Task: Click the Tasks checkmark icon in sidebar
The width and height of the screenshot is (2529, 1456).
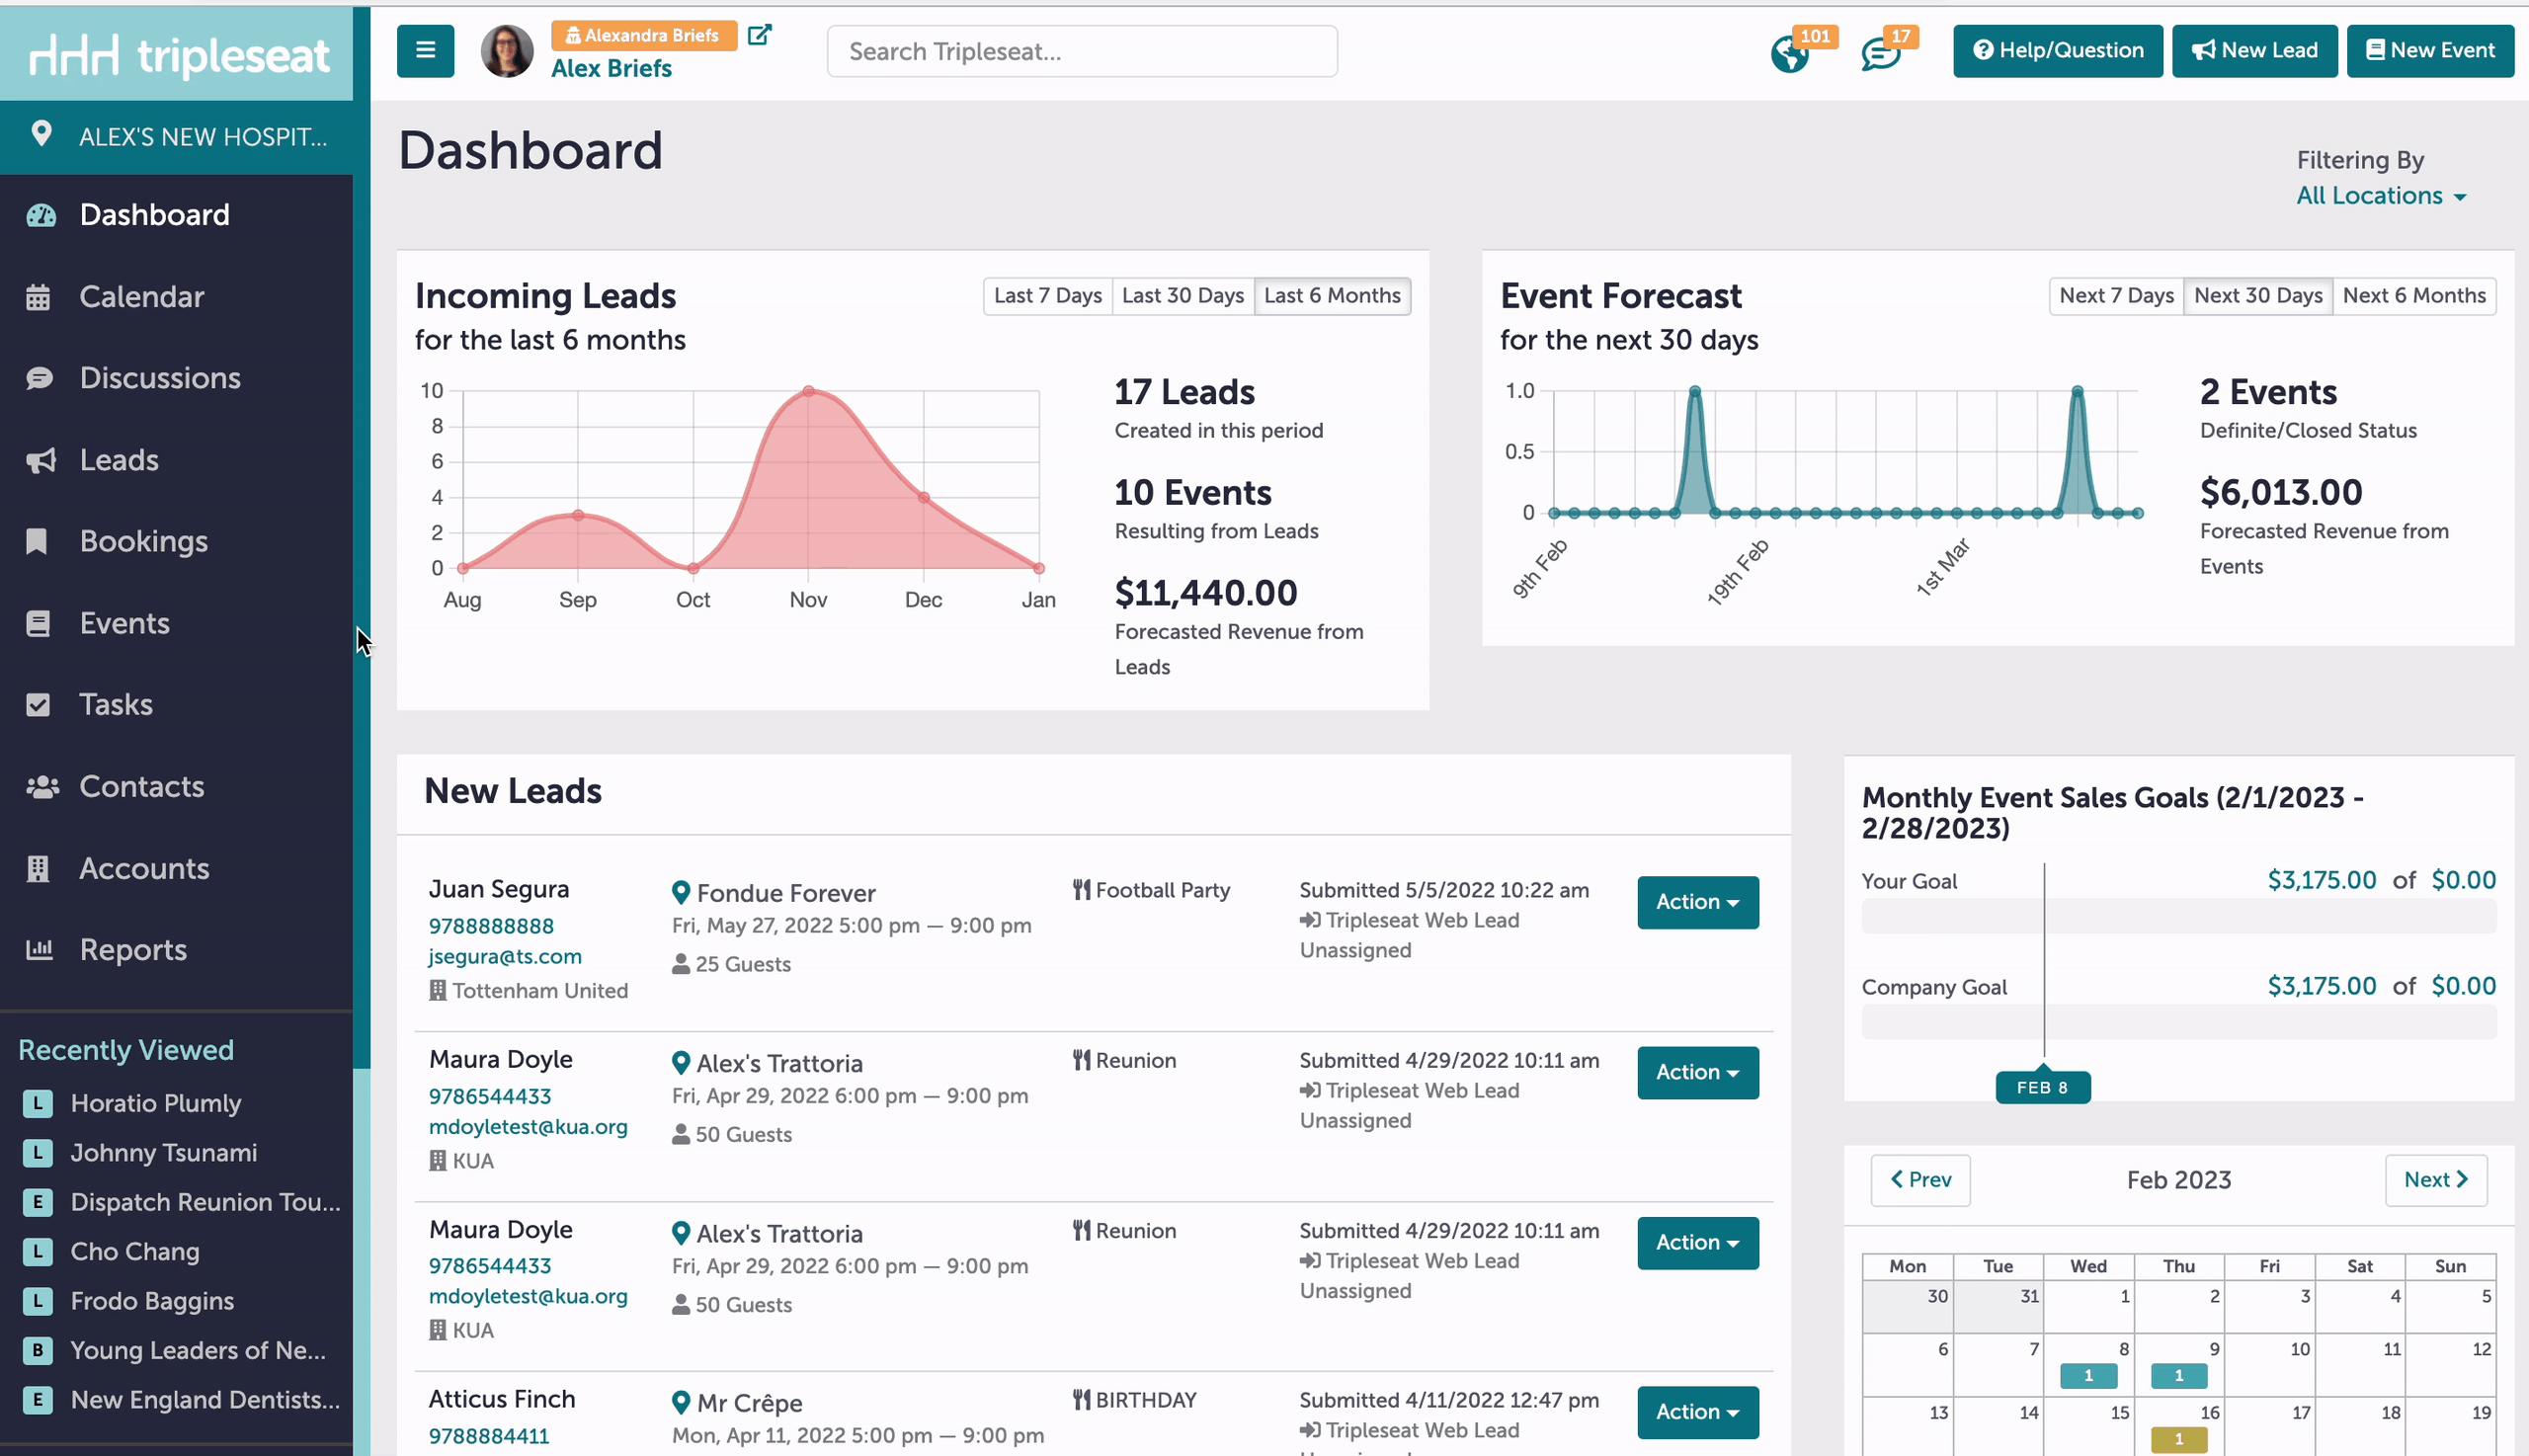Action: click(38, 705)
